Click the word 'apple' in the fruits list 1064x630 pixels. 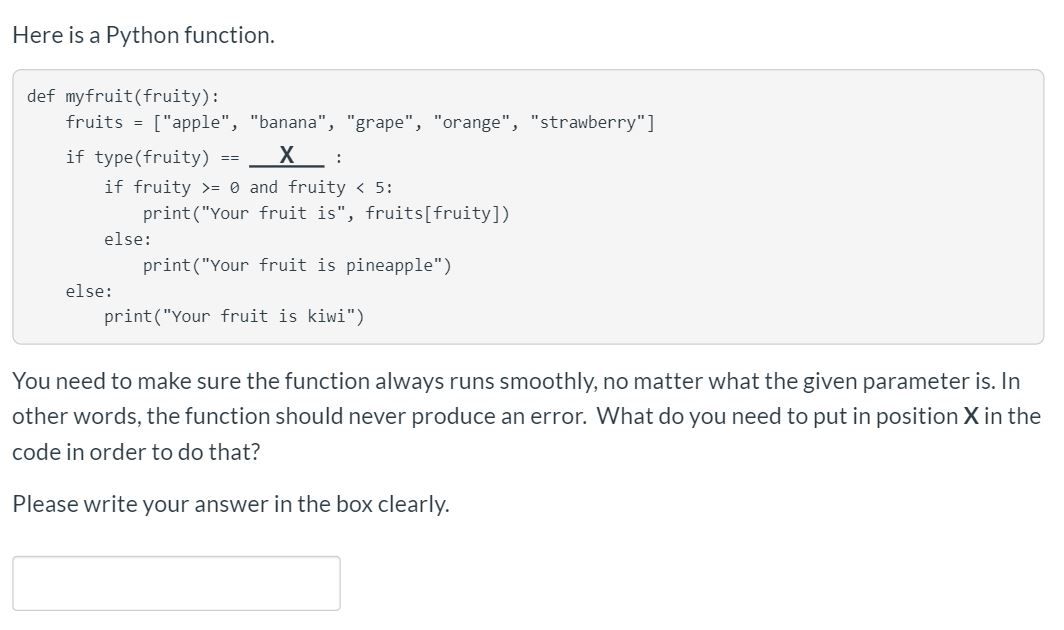[x=196, y=122]
